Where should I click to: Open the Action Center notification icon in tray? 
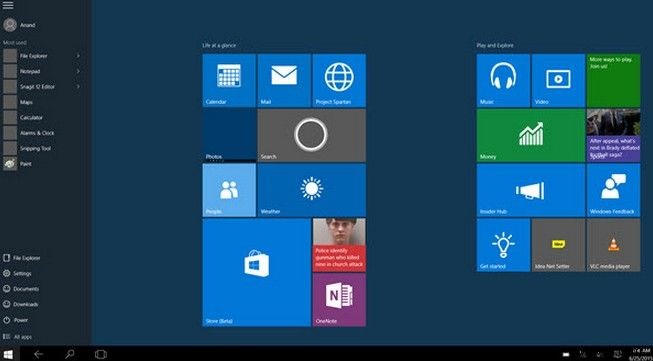tap(618, 354)
